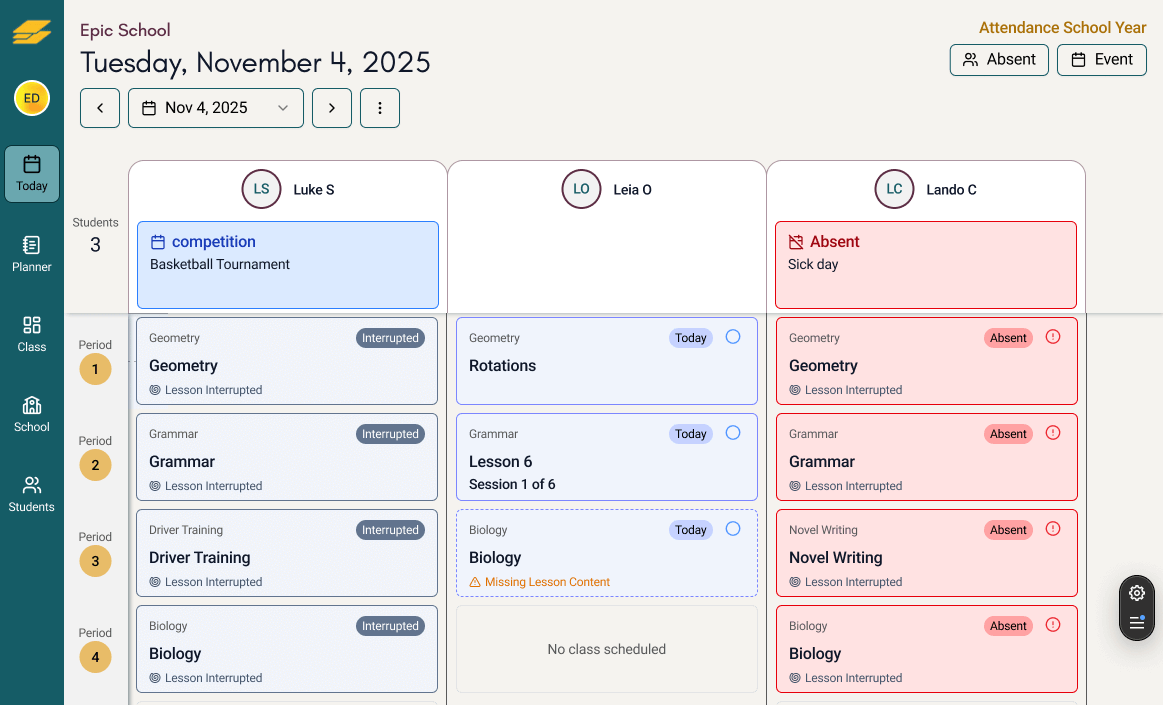Open the Nov 4, 2025 date dropdown
Screen dimensions: 1163x705
coord(216,108)
